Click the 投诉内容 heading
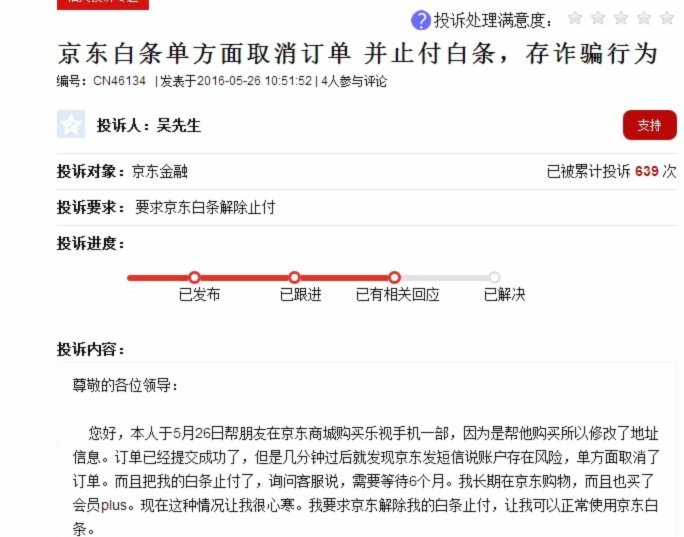 (x=90, y=349)
